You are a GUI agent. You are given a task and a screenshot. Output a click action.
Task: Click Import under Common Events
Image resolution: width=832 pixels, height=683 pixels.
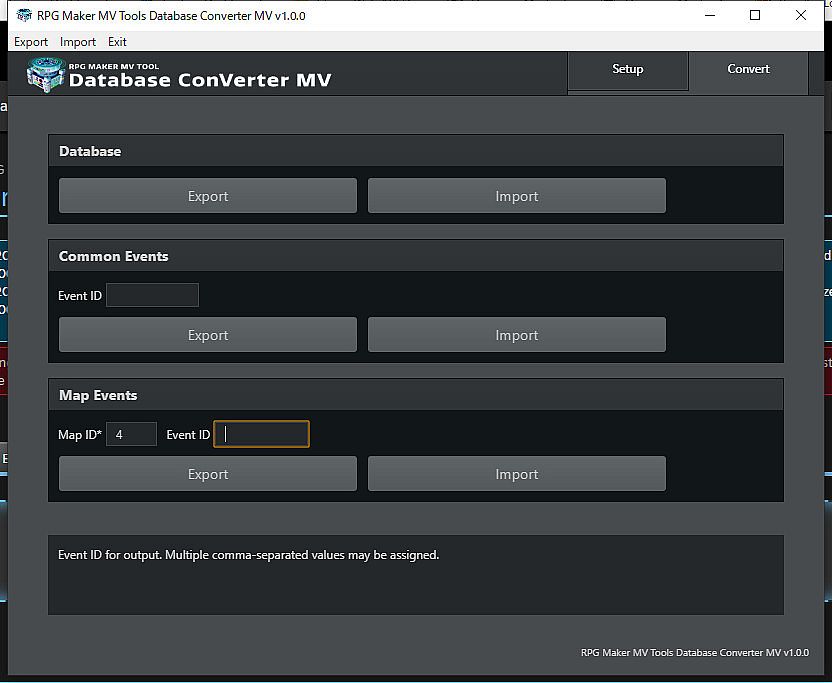tap(516, 335)
